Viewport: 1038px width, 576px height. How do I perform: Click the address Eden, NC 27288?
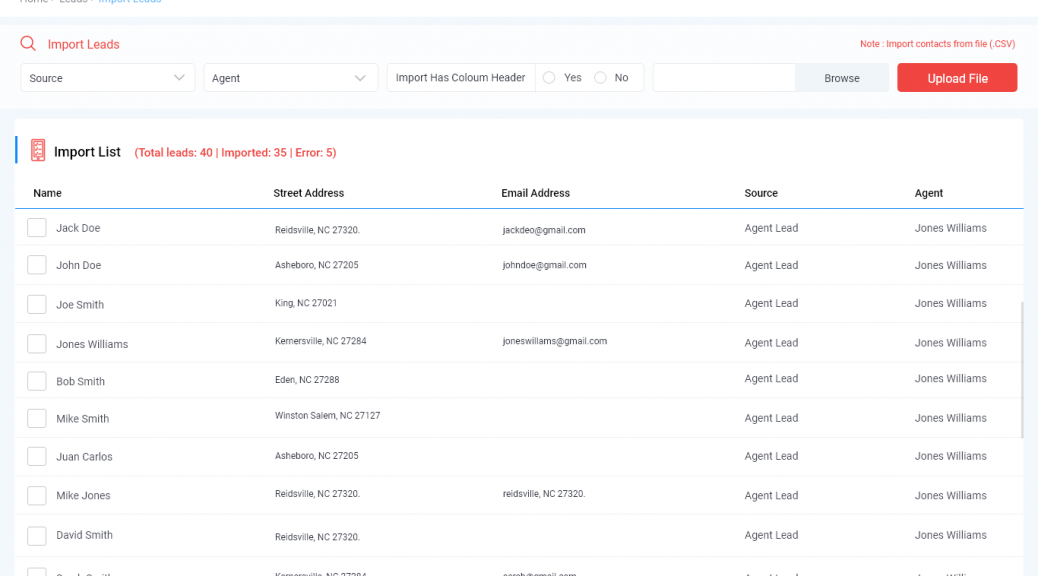[307, 380]
